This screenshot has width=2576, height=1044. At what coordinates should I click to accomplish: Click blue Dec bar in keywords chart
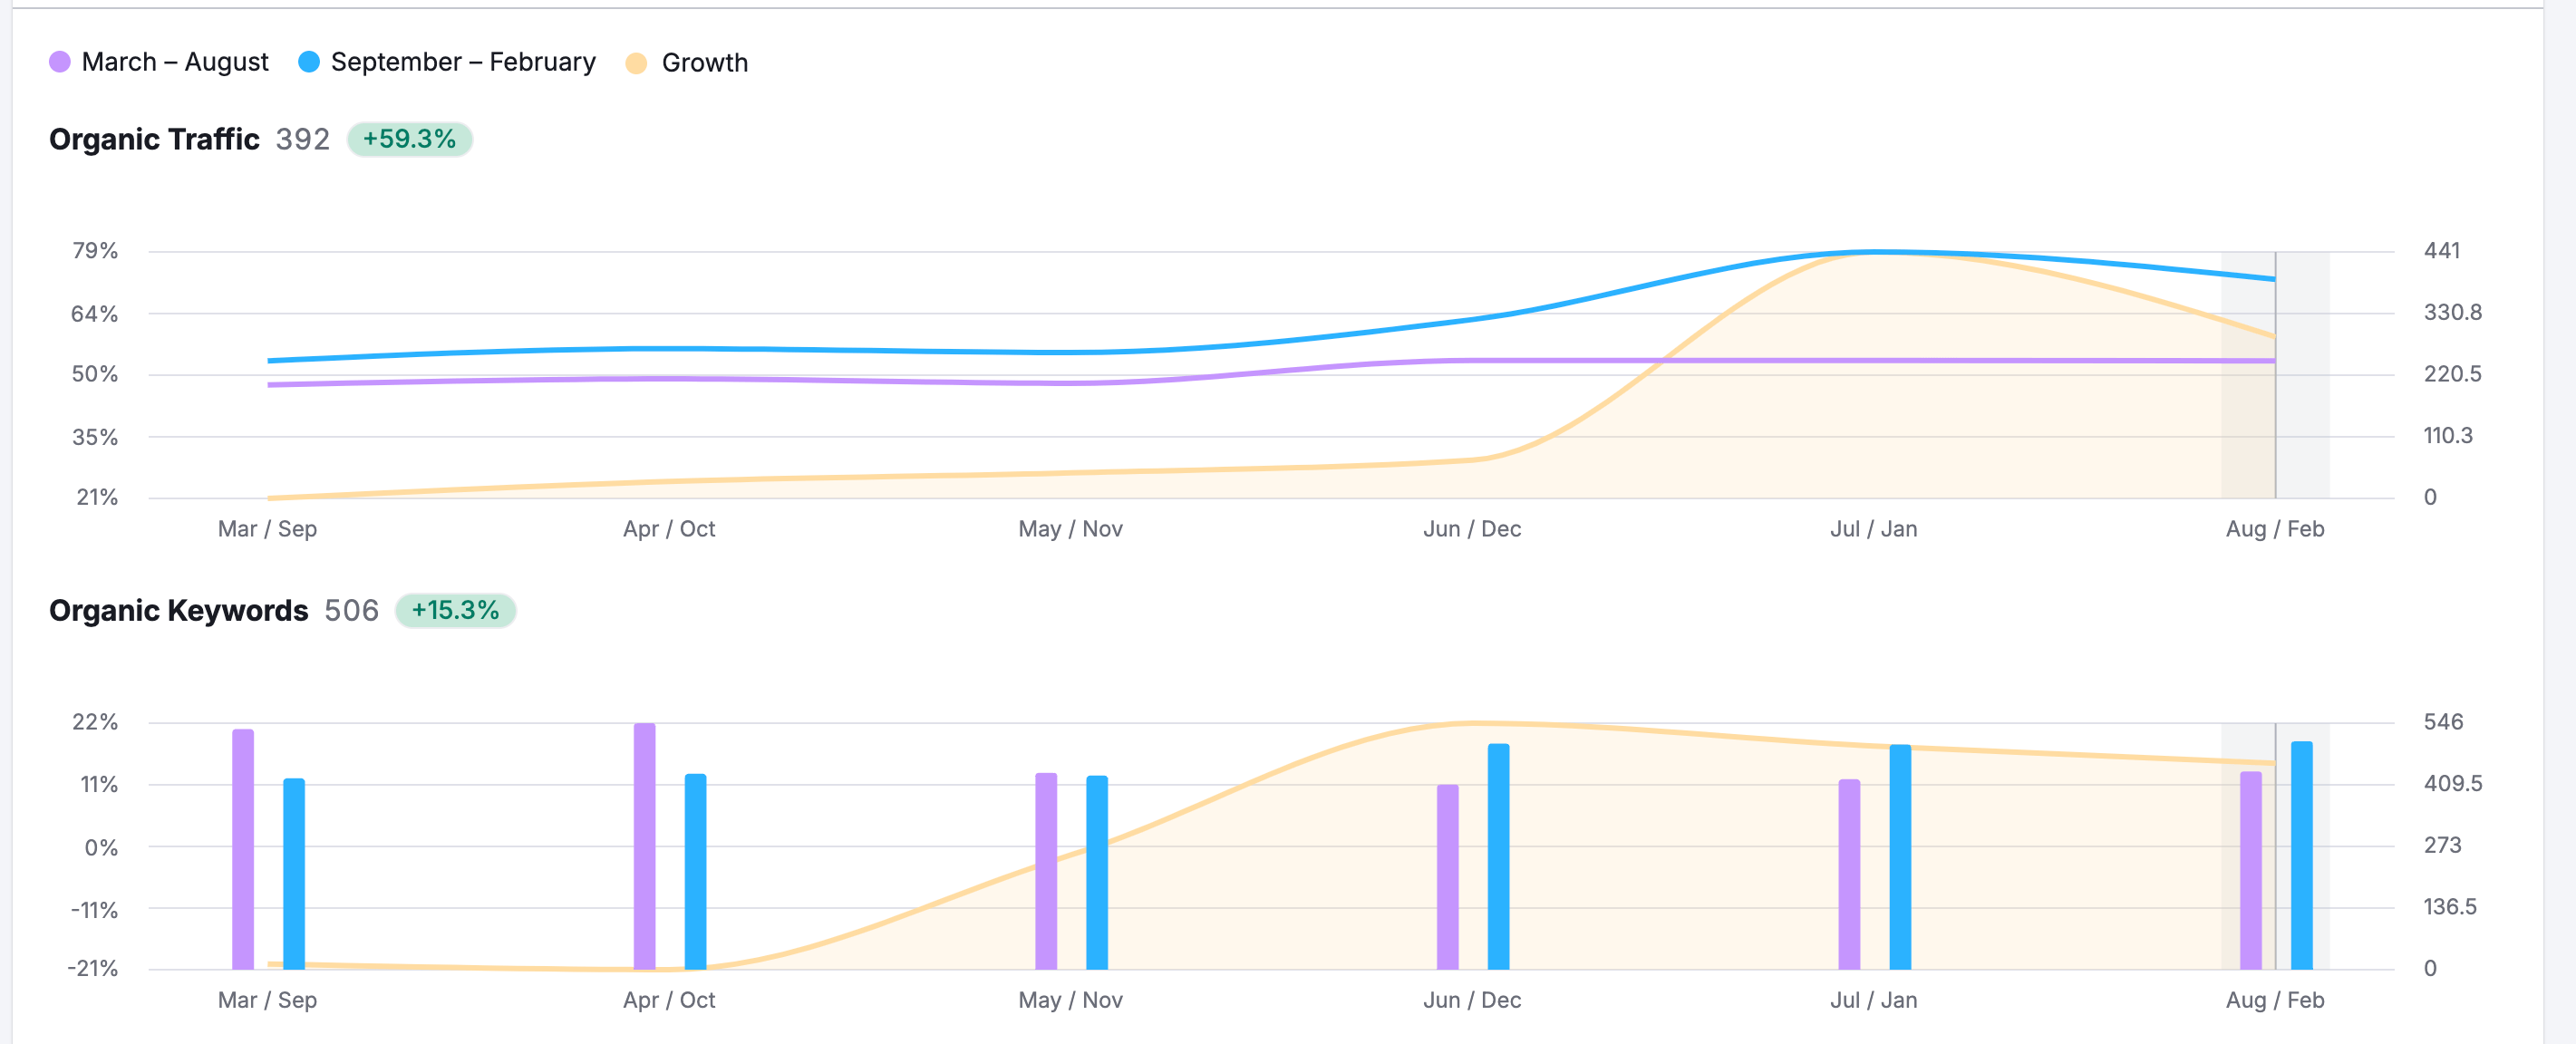pos(1498,857)
